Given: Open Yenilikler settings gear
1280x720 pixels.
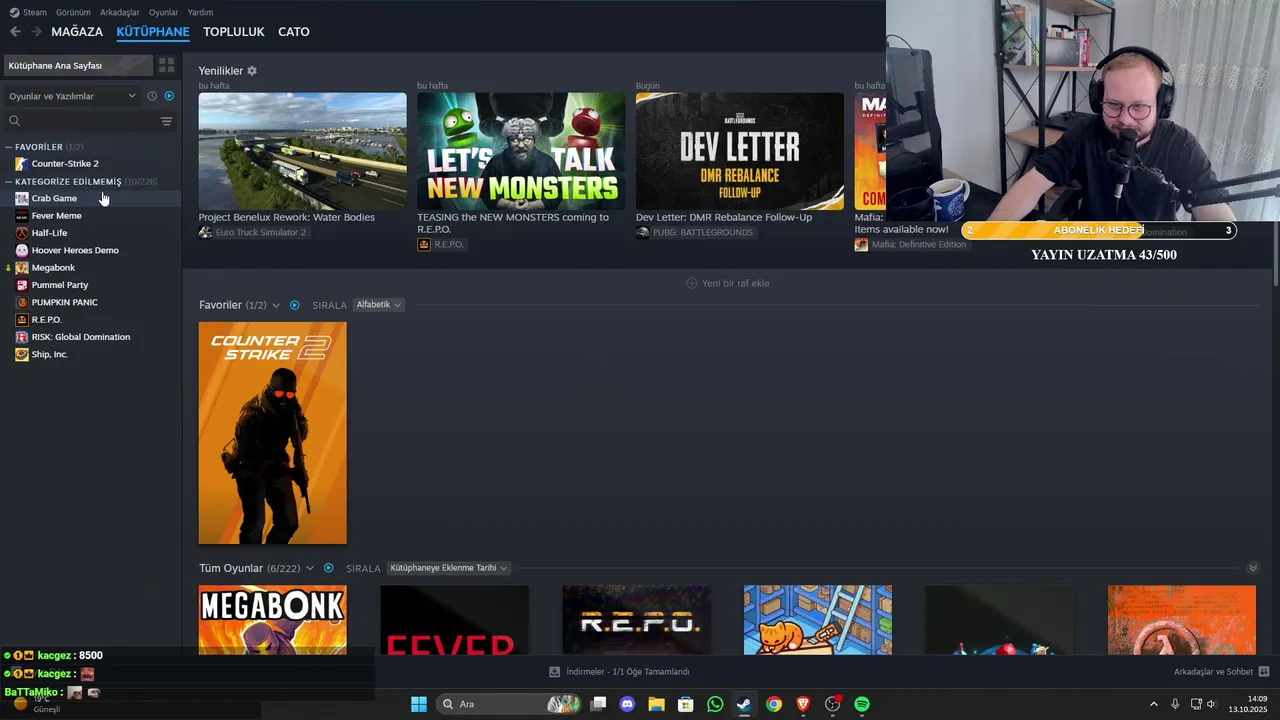Looking at the screenshot, I should point(252,71).
